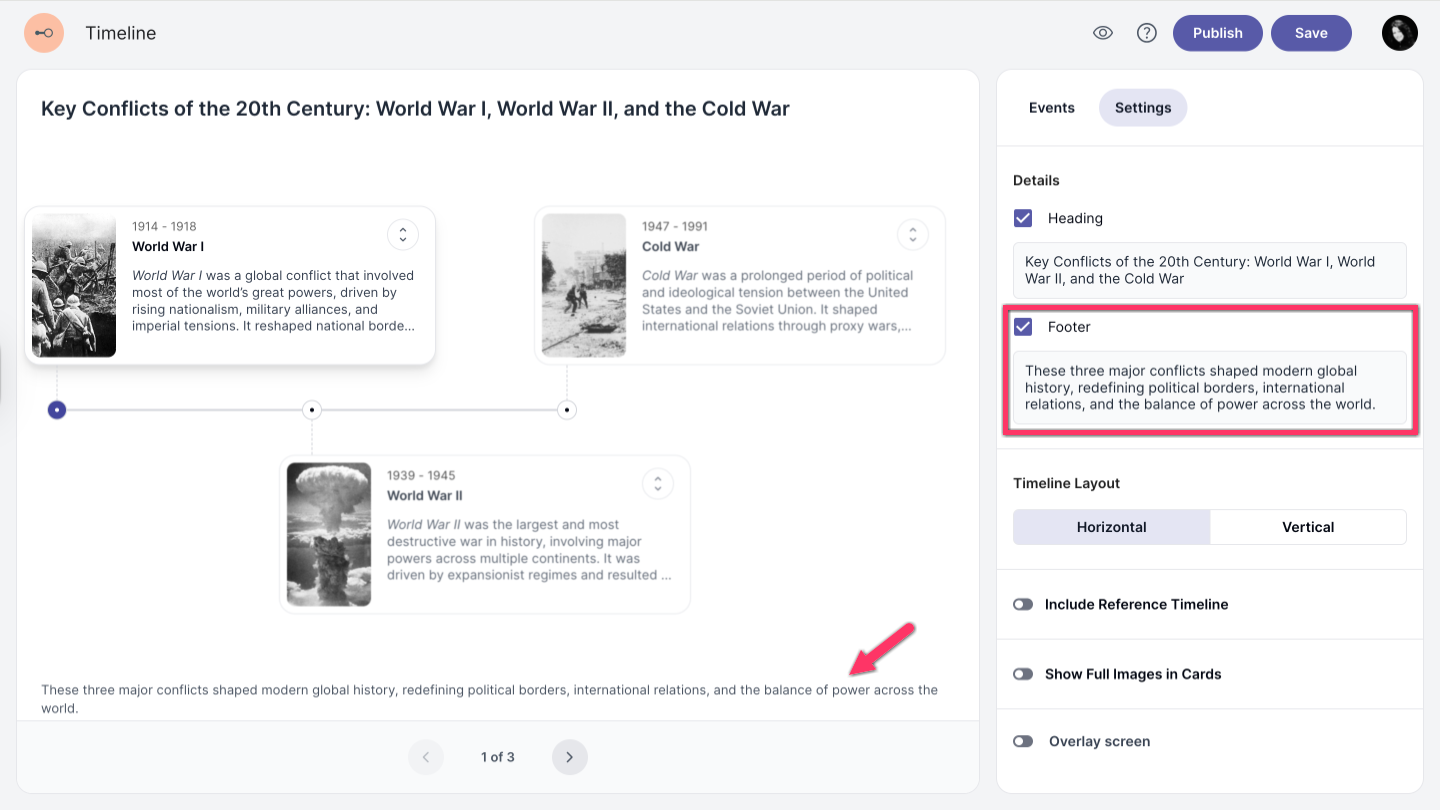This screenshot has width=1440, height=810.
Task: Uncheck the Heading checkbox
Action: [x=1023, y=218]
